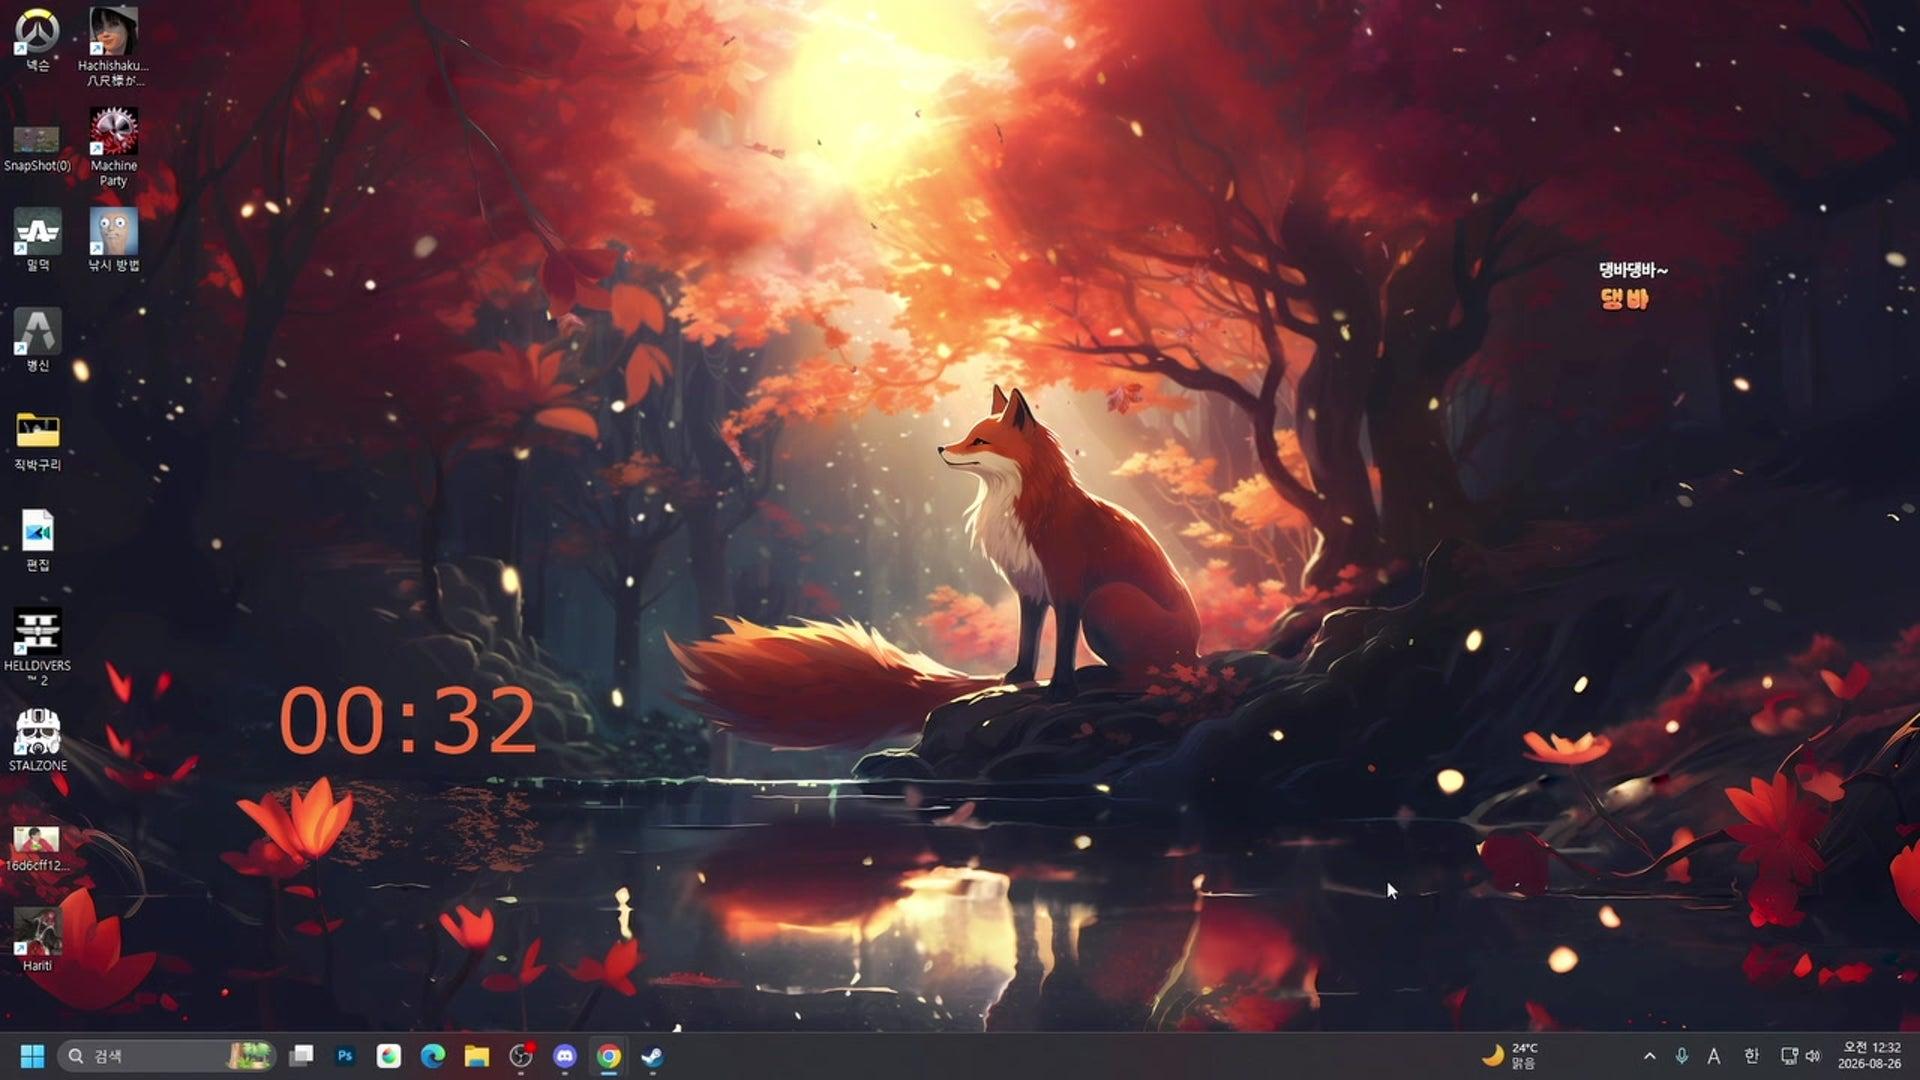
Task: Open File Explorer from the taskbar
Action: (477, 1056)
